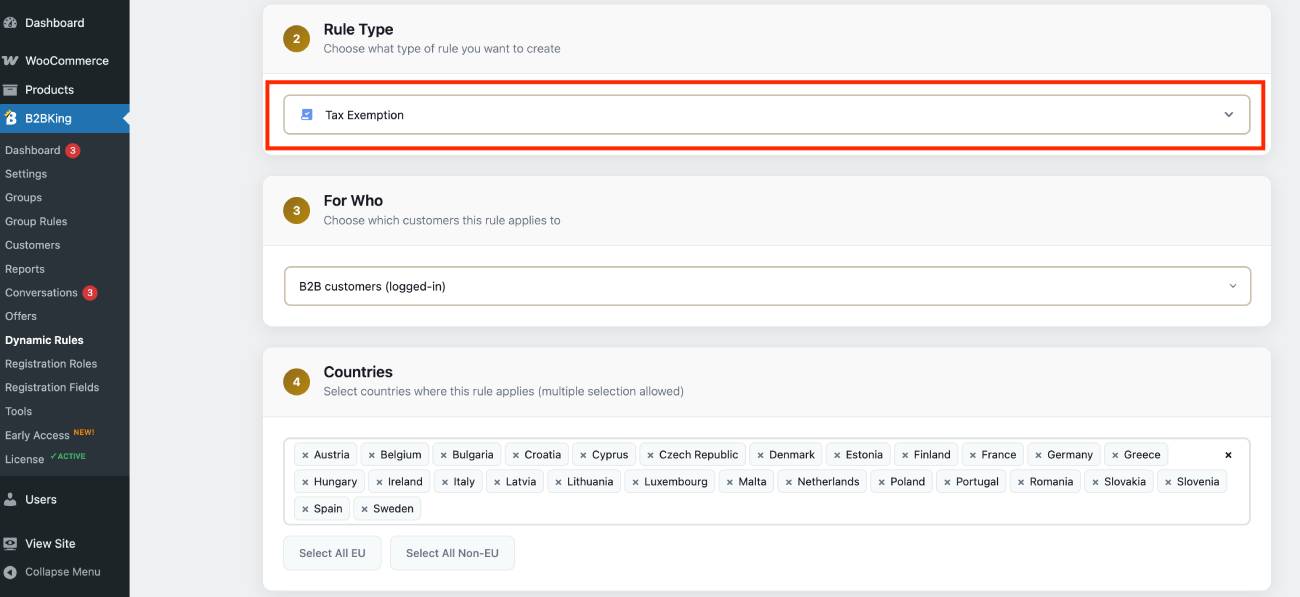
Task: Click the chevron on Rule Type selector
Action: coord(1229,115)
